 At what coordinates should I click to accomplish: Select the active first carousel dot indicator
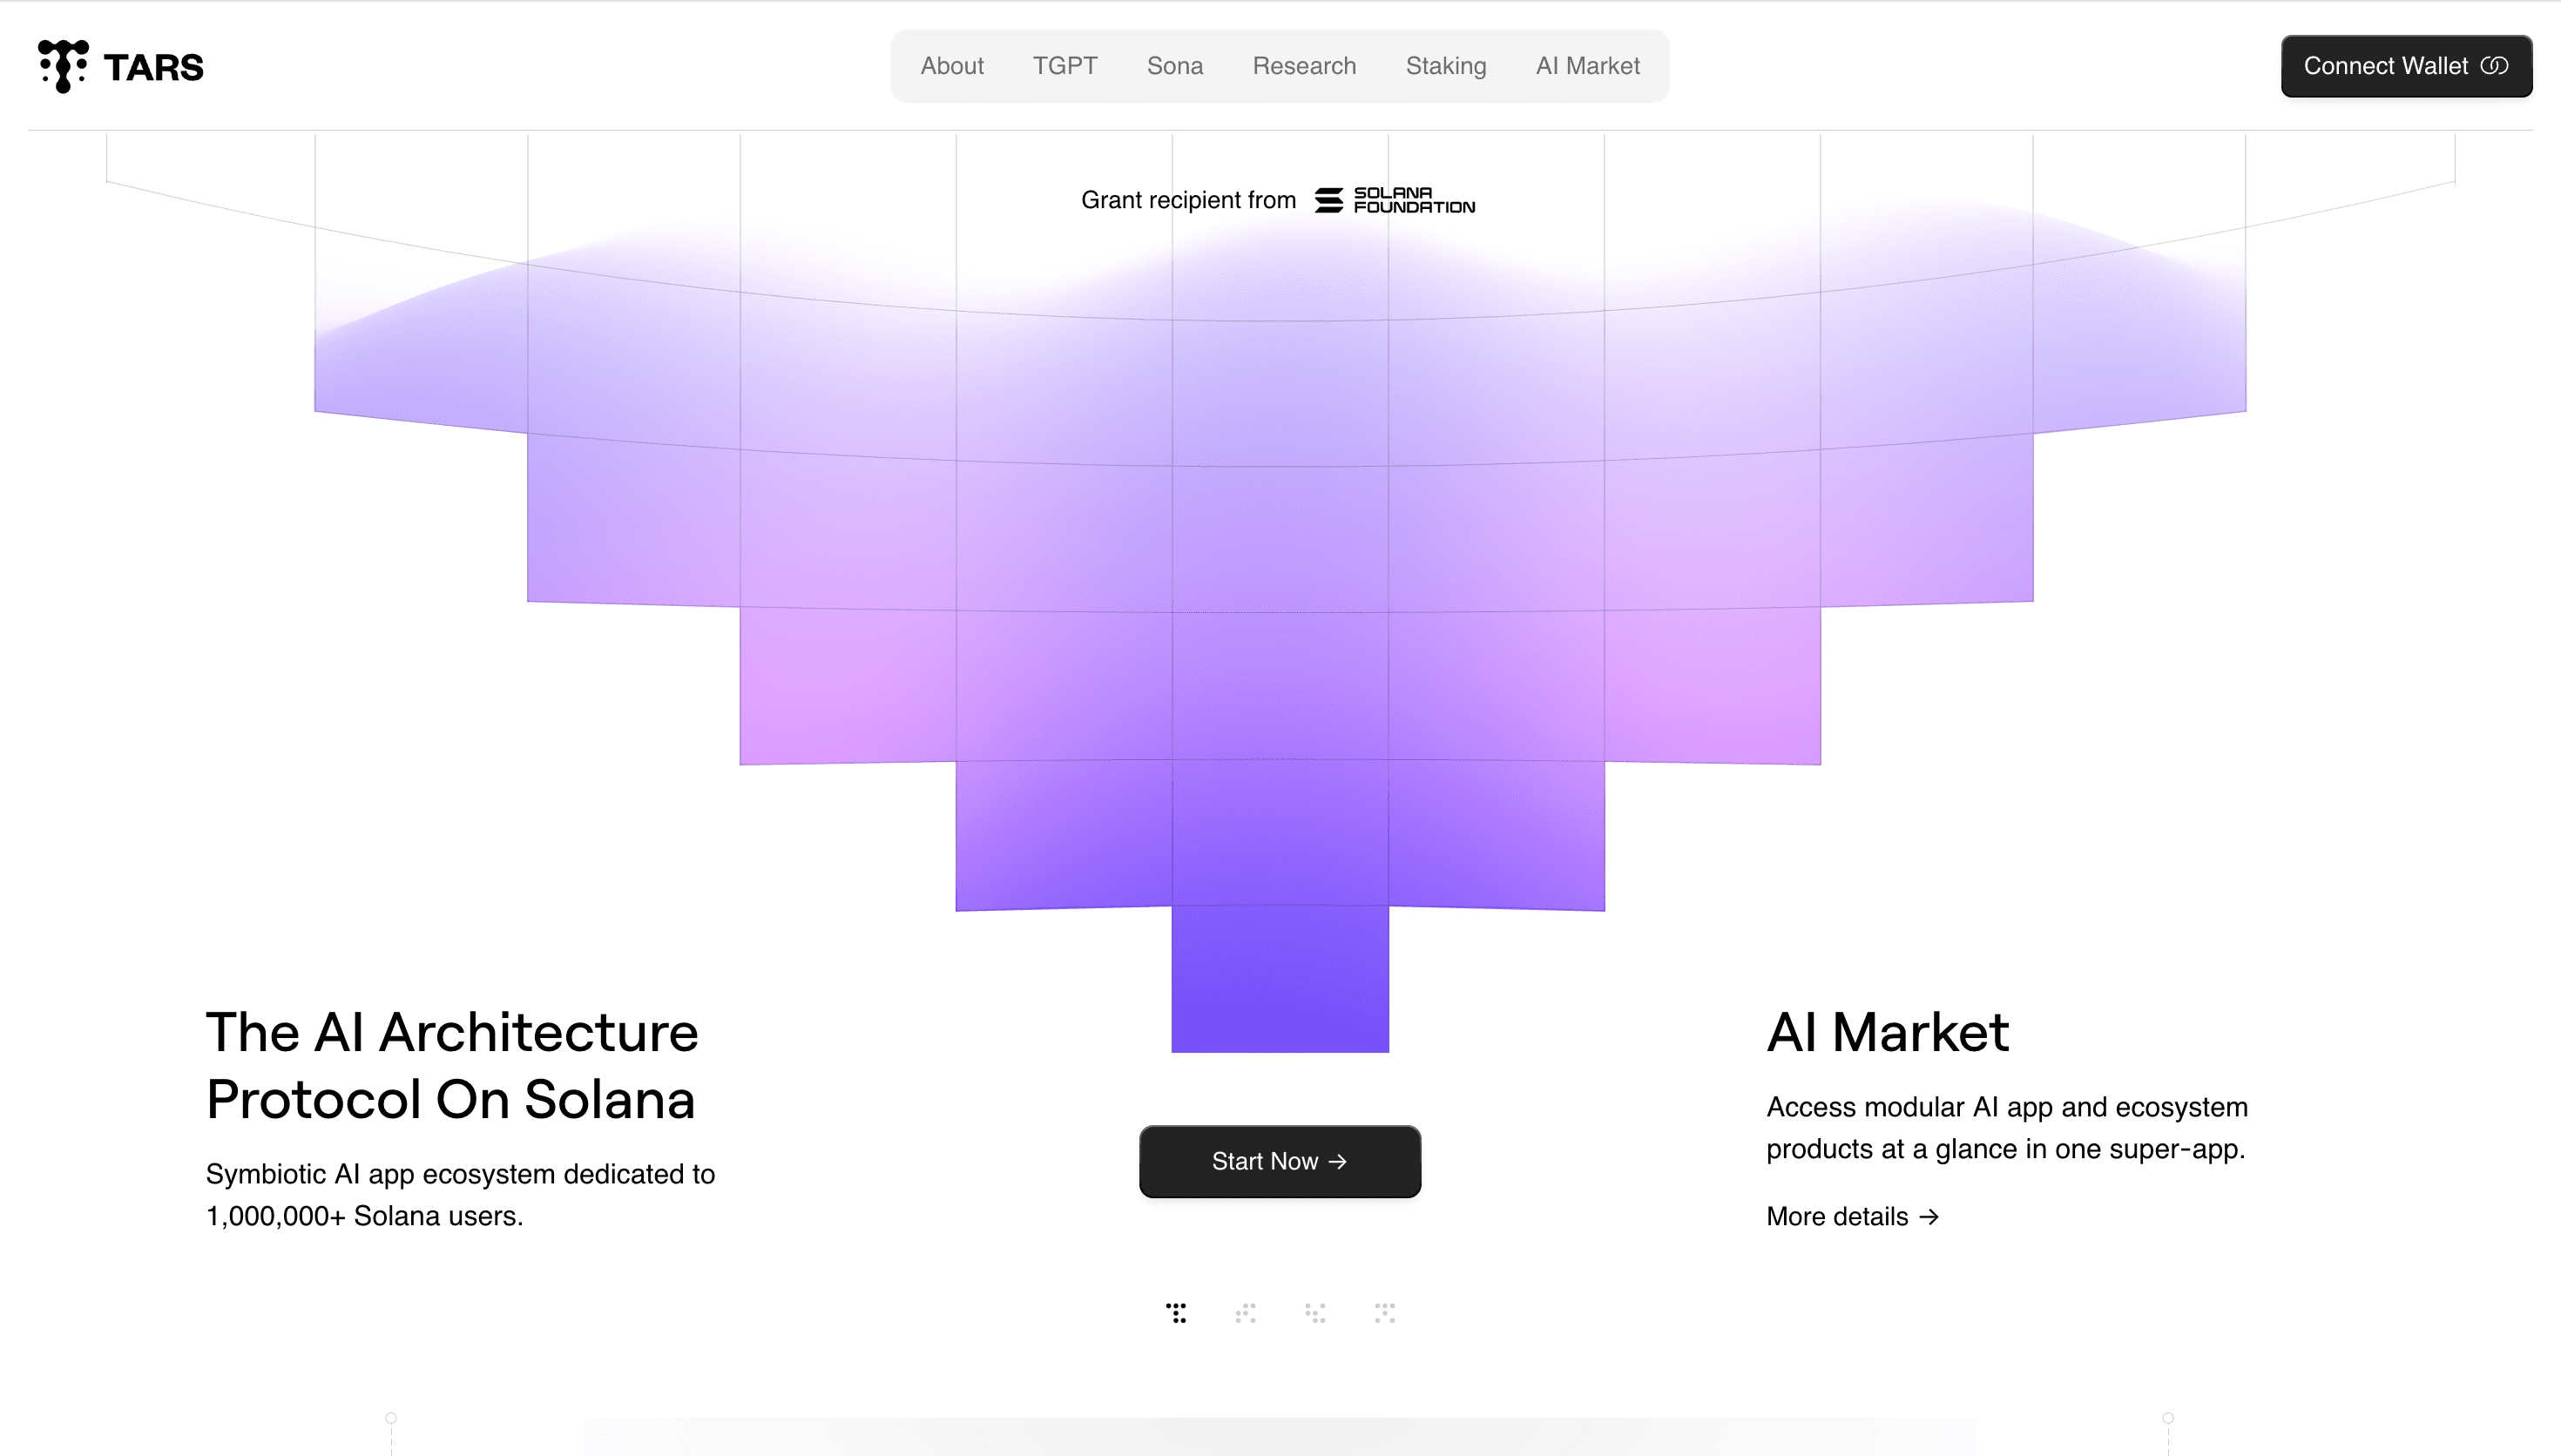pyautogui.click(x=1178, y=1313)
